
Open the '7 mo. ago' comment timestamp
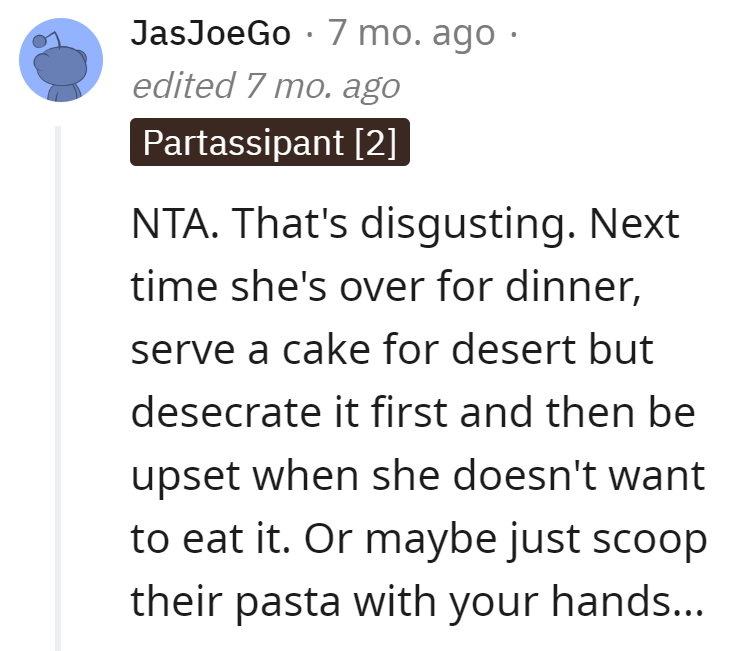(x=411, y=33)
